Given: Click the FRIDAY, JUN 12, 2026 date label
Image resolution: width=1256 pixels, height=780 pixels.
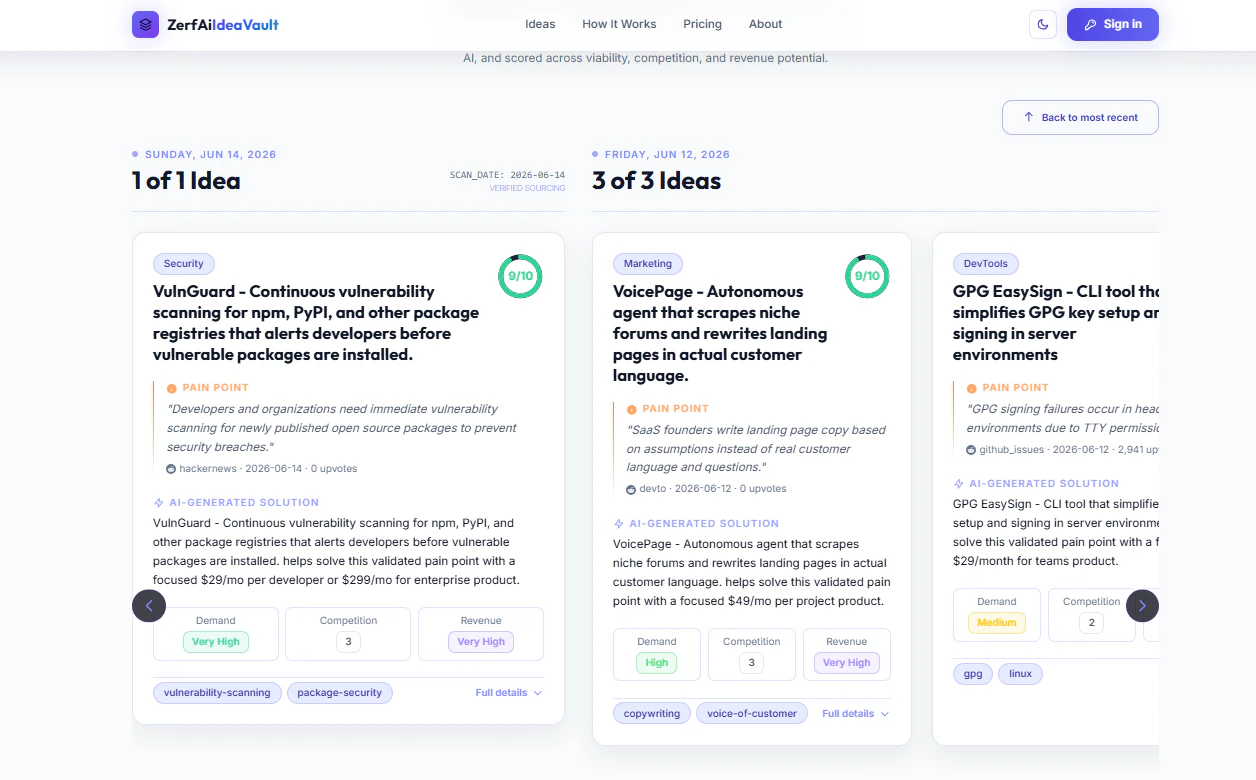Looking at the screenshot, I should pyautogui.click(x=667, y=155).
